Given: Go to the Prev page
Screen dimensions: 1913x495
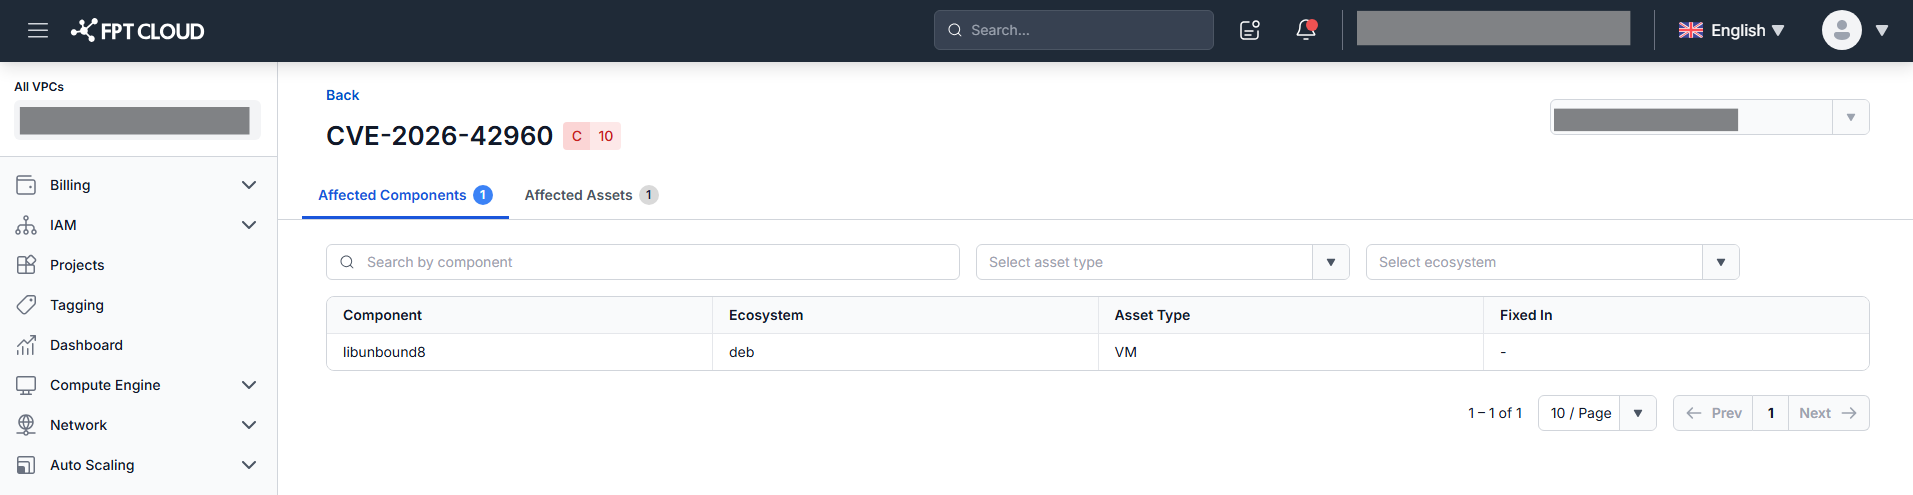Looking at the screenshot, I should coord(1713,413).
